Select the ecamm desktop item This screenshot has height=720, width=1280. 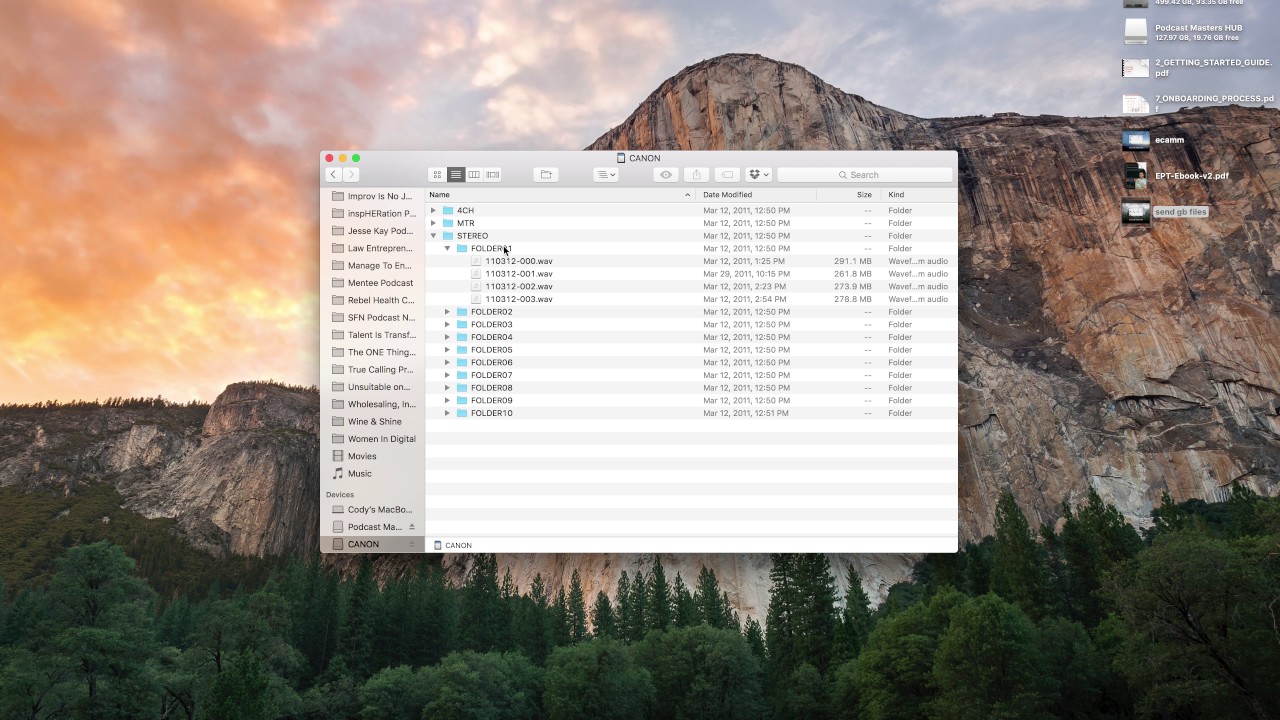[x=1154, y=140]
